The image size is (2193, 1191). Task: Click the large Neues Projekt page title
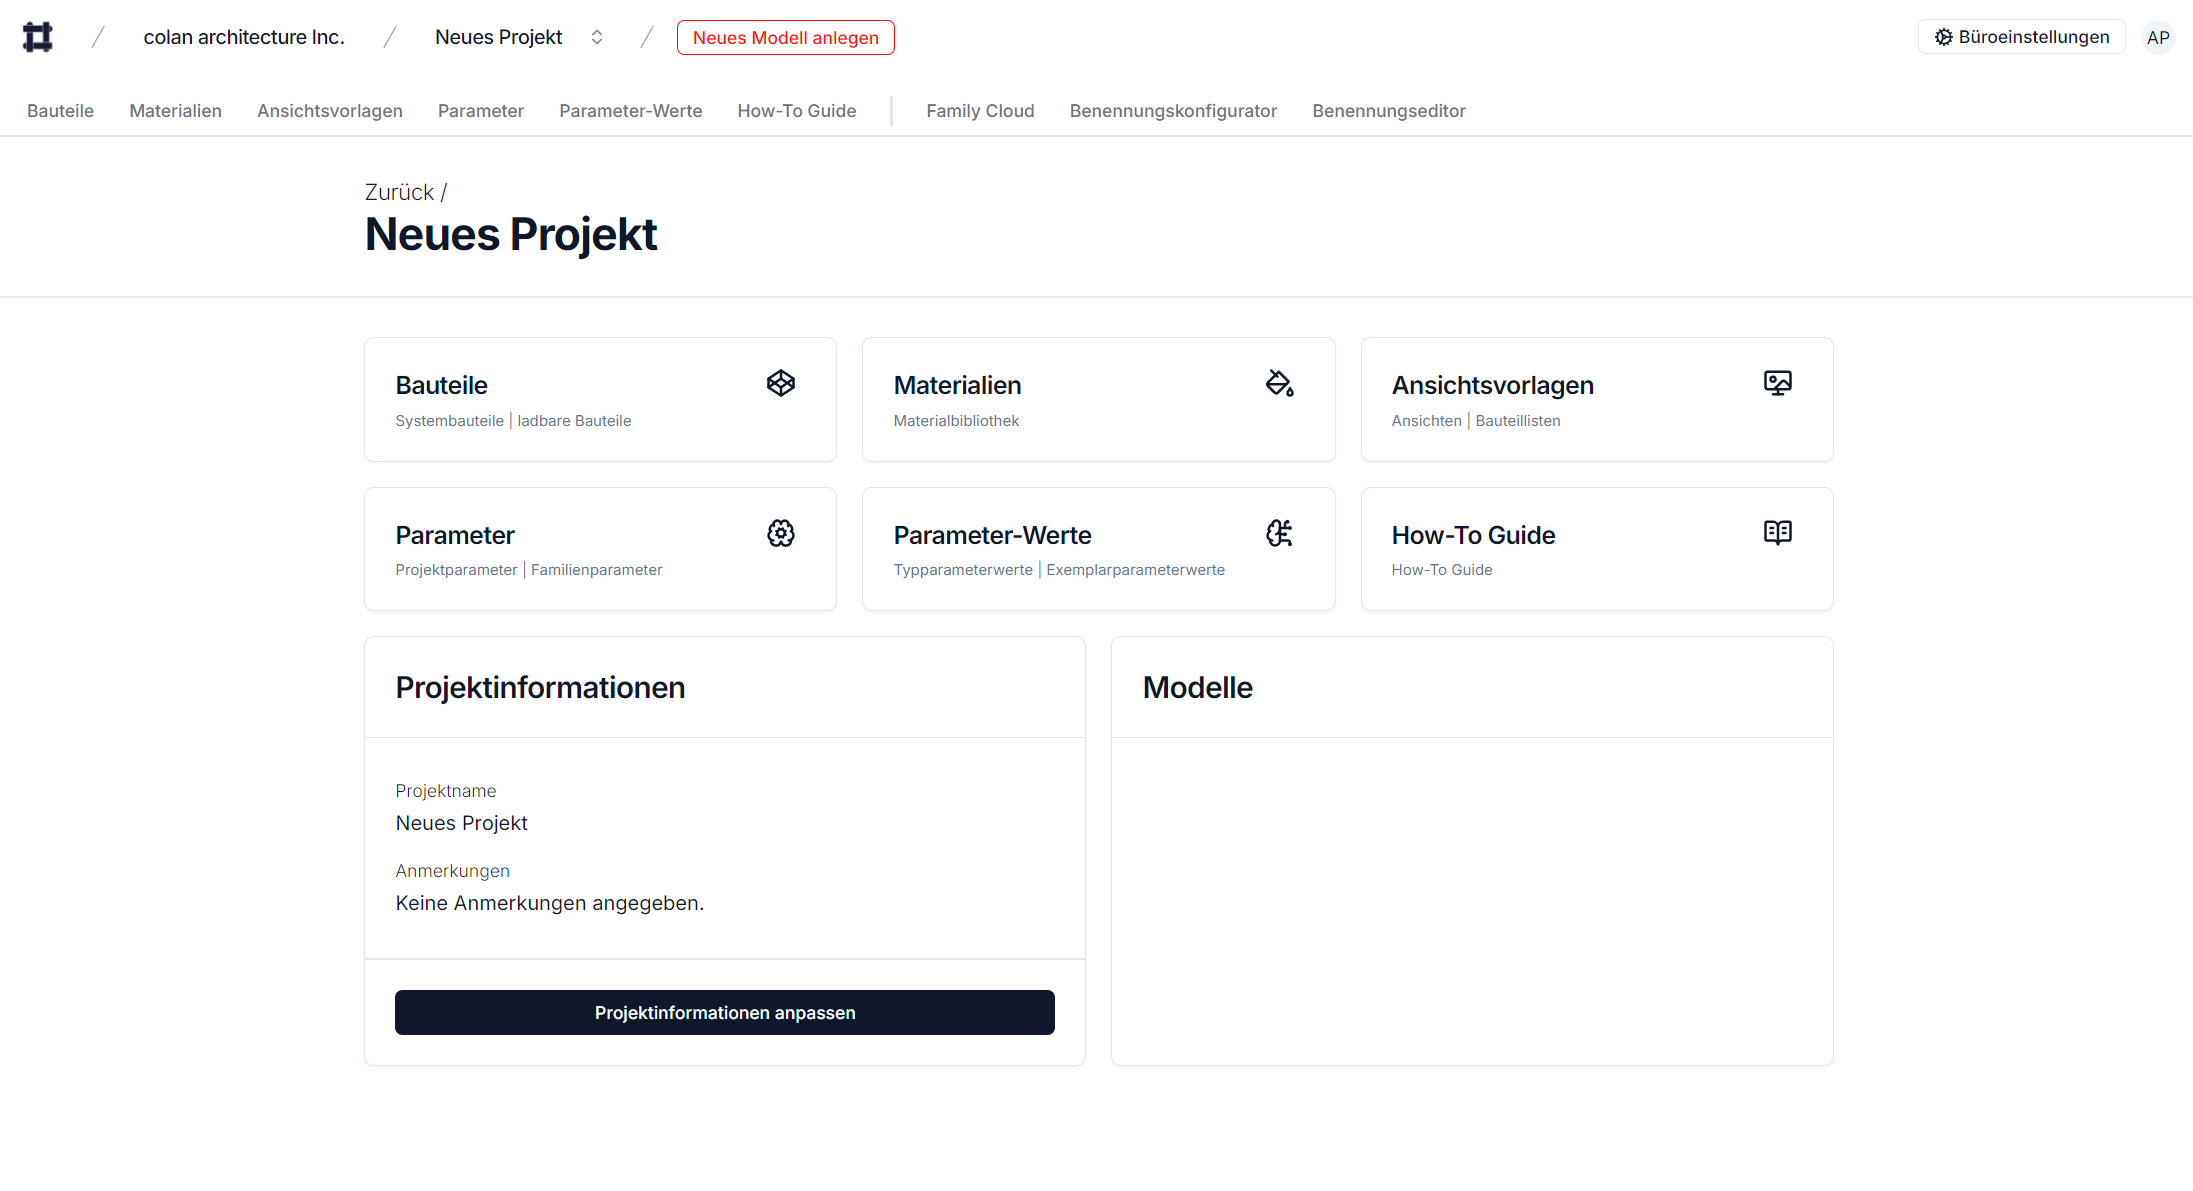pyautogui.click(x=510, y=235)
